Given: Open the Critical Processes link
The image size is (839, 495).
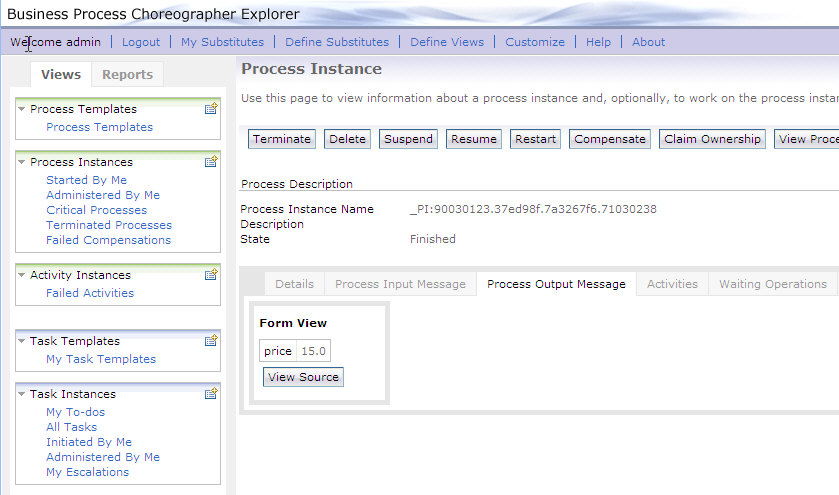Looking at the screenshot, I should pos(96,210).
